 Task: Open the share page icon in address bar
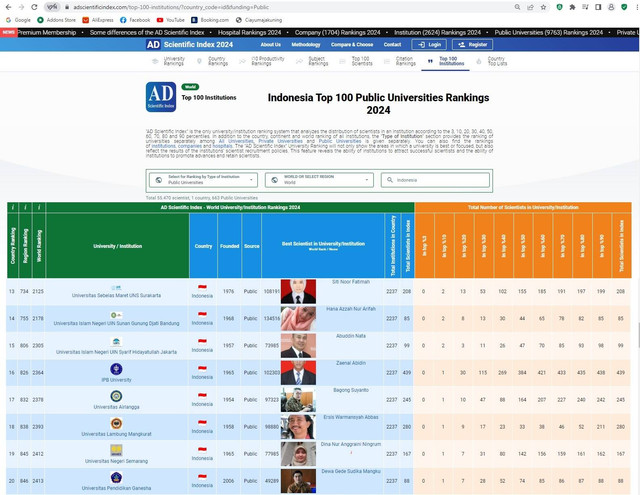[x=530, y=7]
